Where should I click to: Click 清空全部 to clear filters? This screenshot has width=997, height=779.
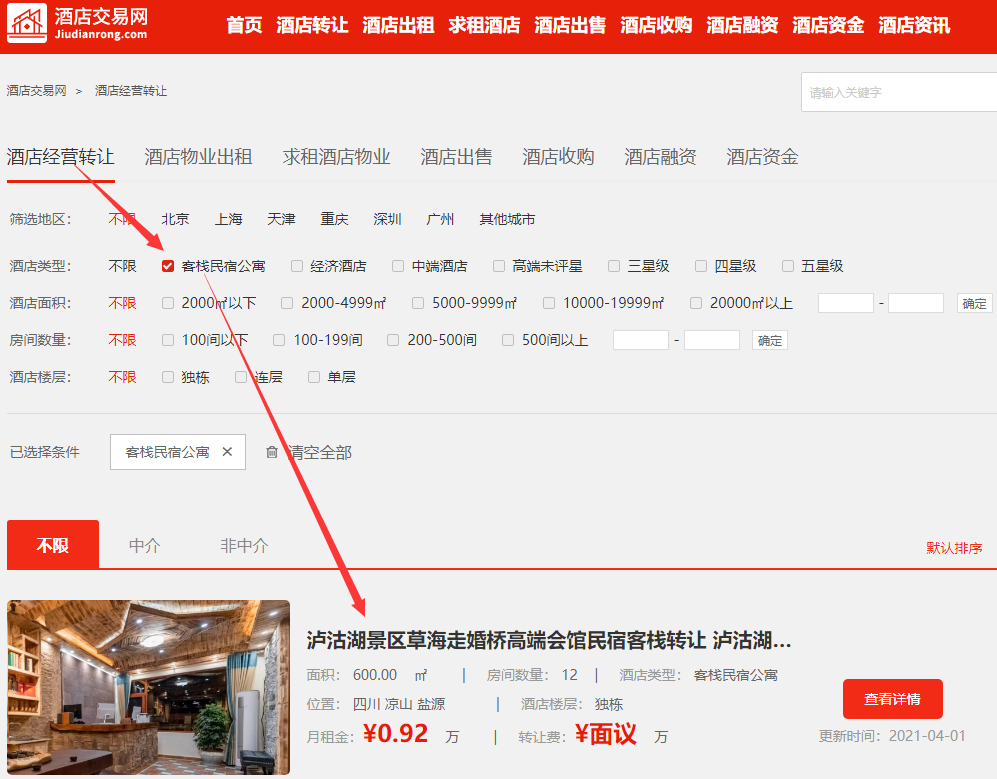320,452
